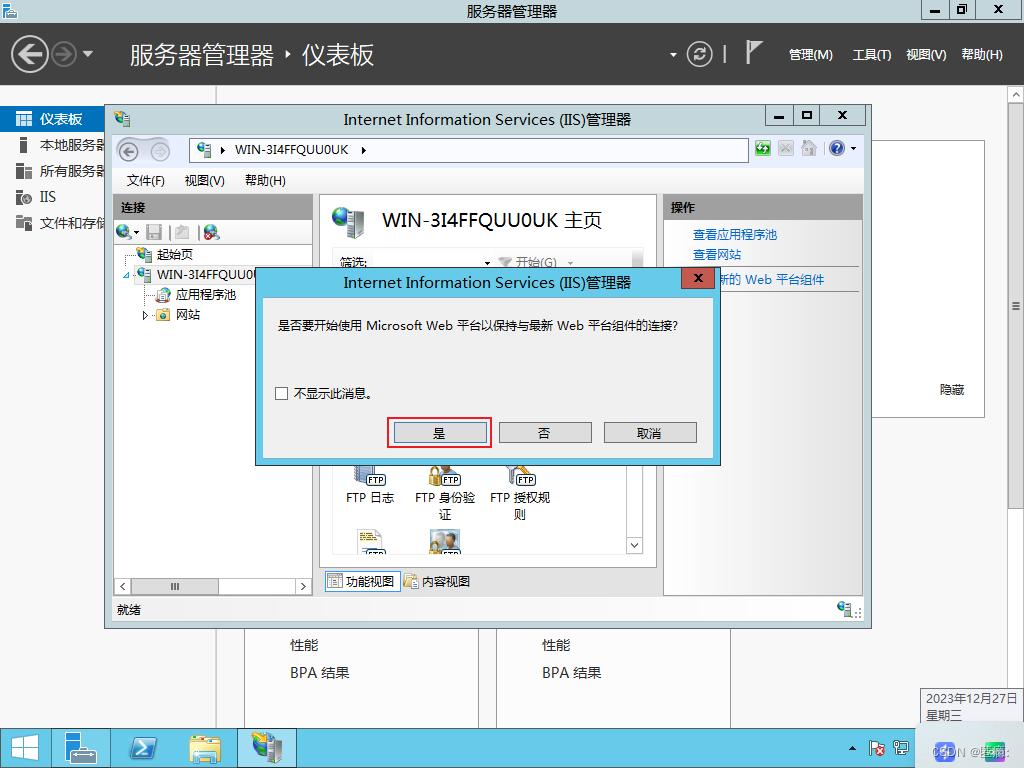Click the 查看应用程序池 link
The height and width of the screenshot is (768, 1024).
[735, 234]
